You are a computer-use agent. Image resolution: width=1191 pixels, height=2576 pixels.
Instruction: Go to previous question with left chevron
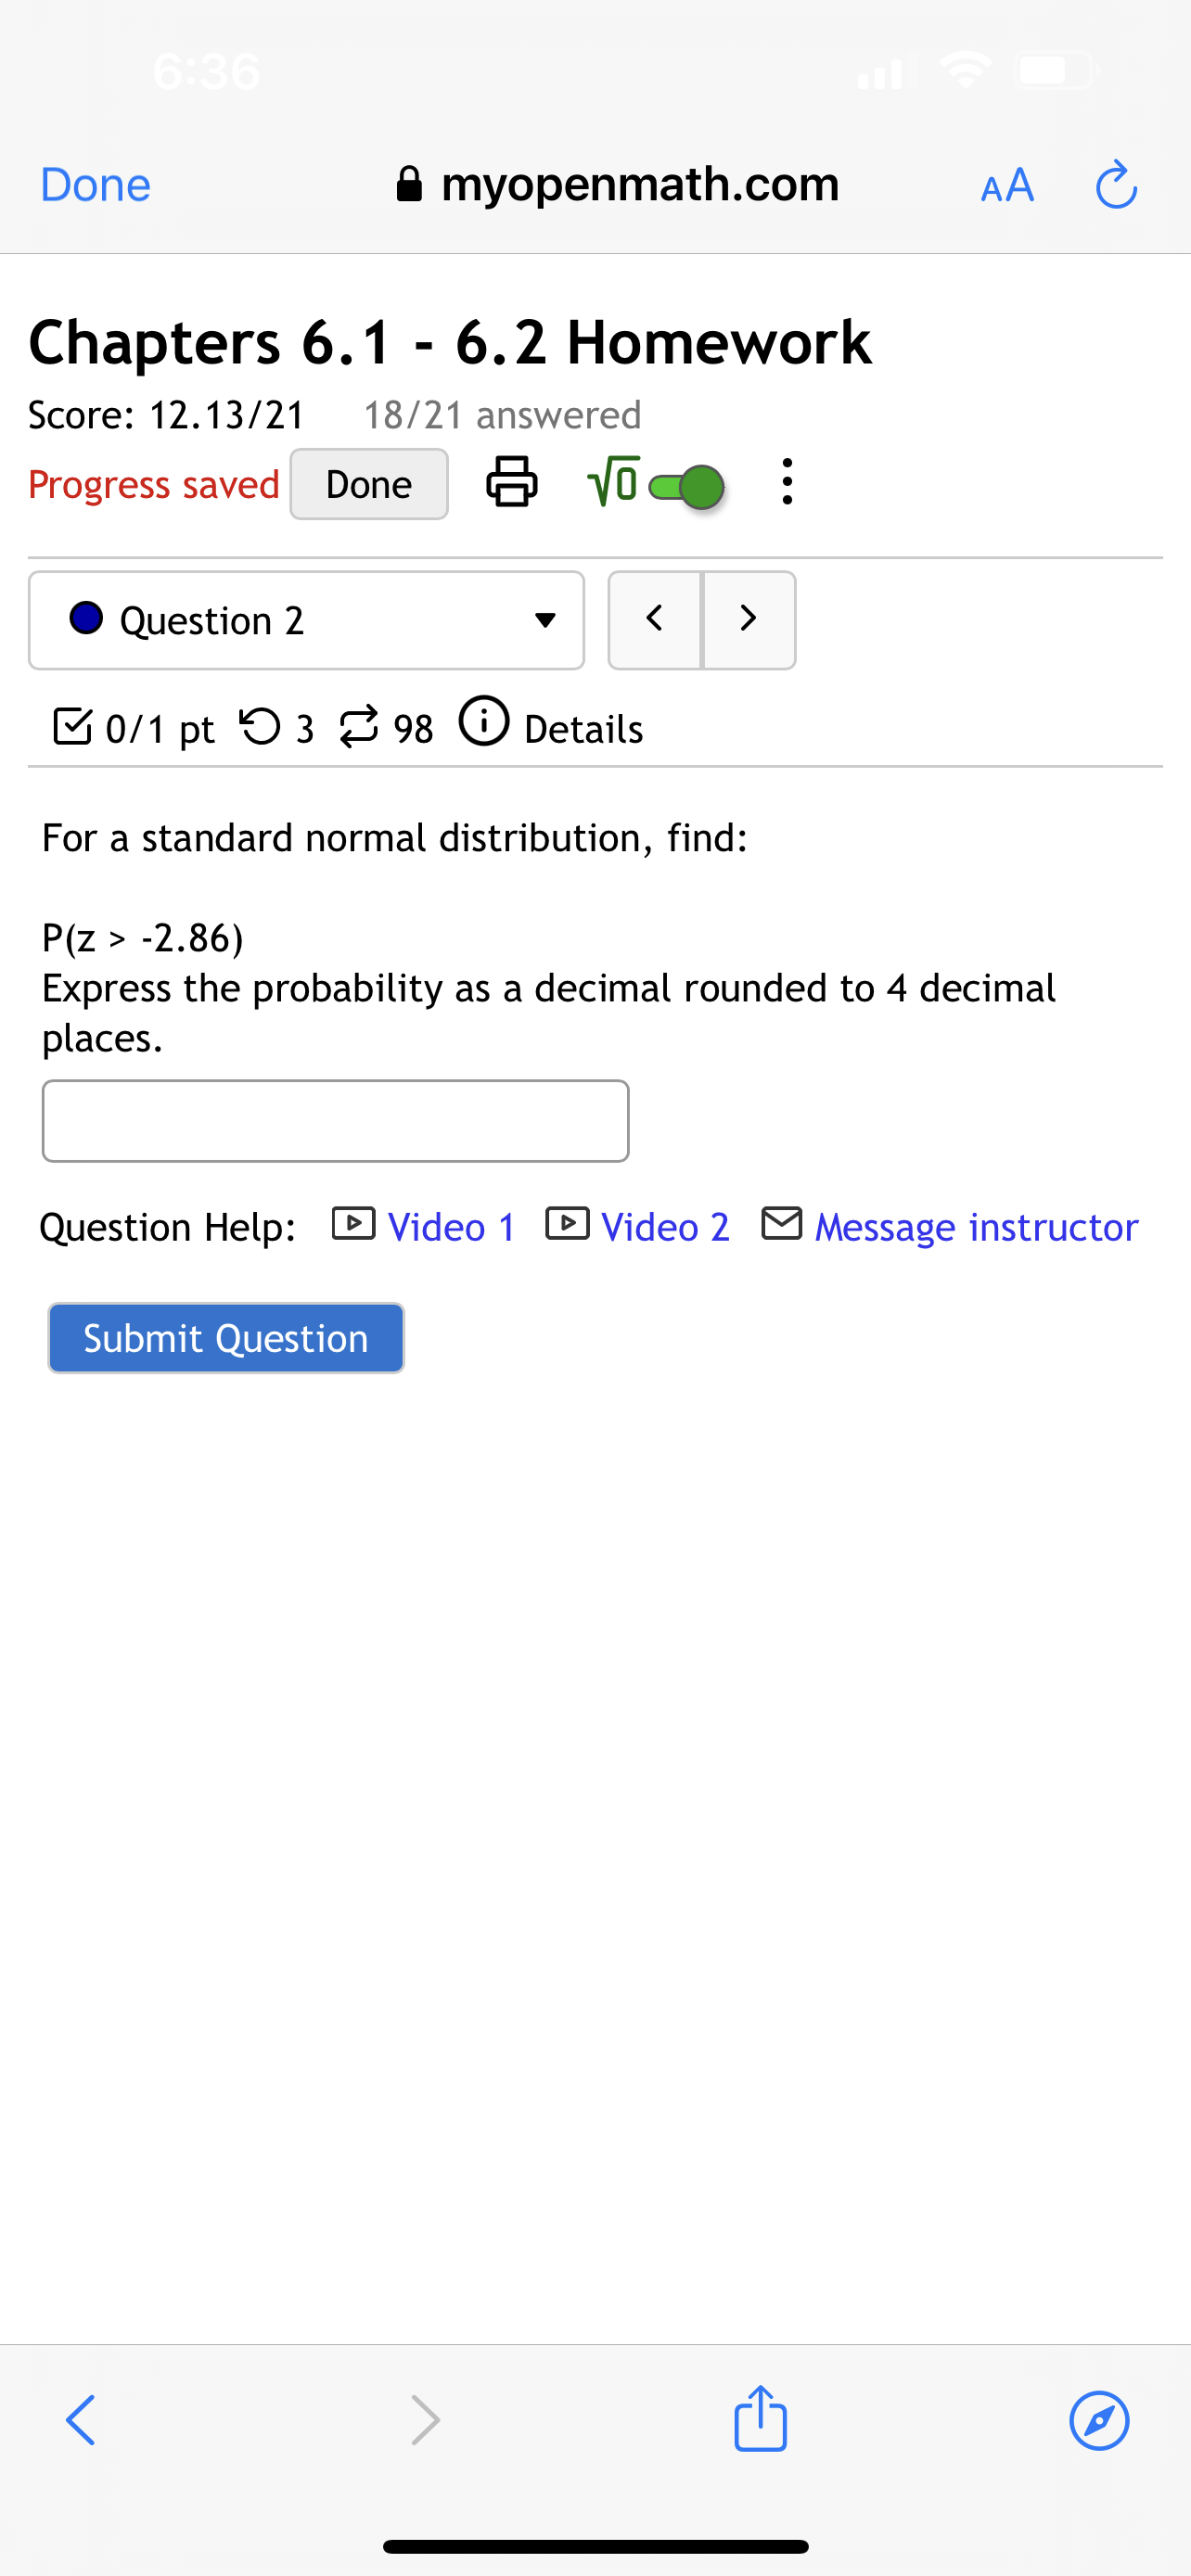click(x=655, y=619)
